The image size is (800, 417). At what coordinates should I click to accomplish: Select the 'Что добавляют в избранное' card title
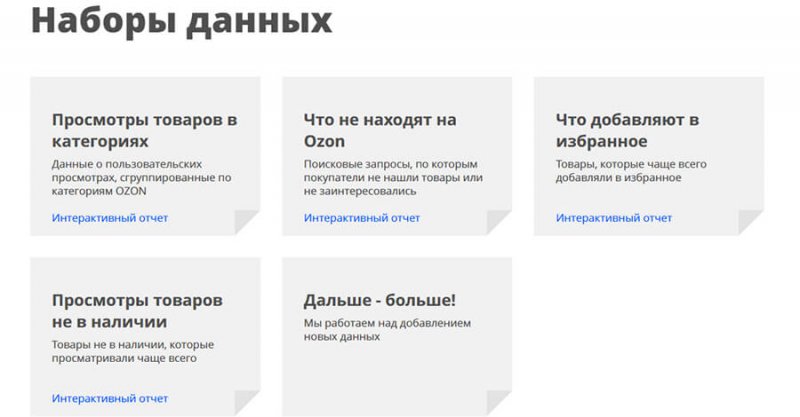(x=627, y=130)
